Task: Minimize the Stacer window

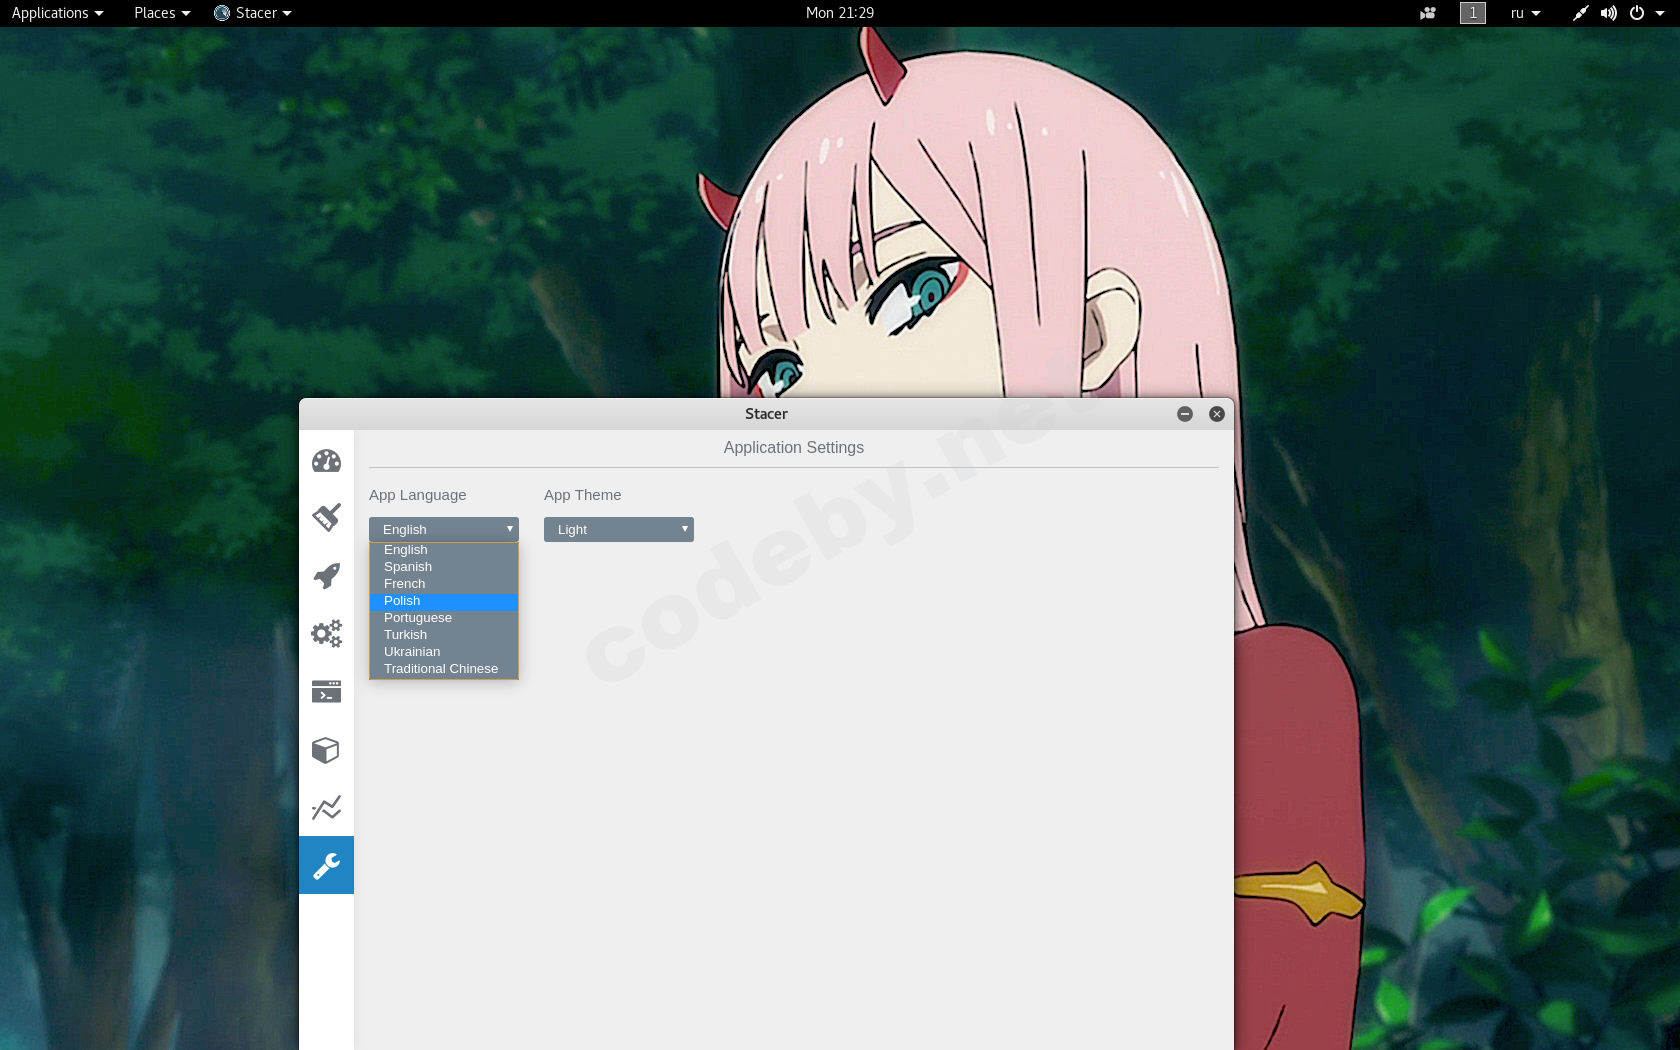Action: (1185, 414)
